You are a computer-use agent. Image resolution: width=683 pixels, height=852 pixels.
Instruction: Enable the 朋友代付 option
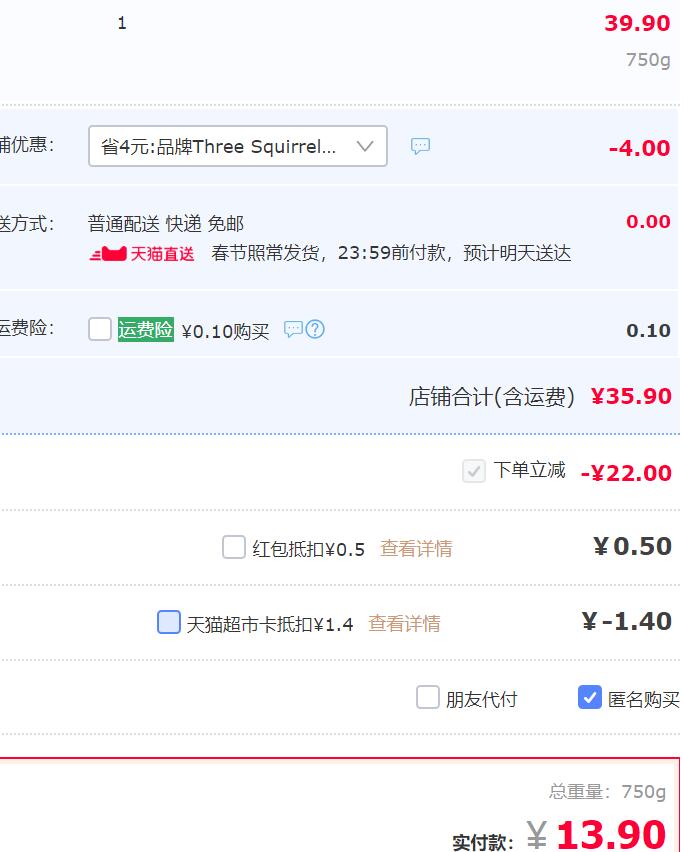point(428,697)
